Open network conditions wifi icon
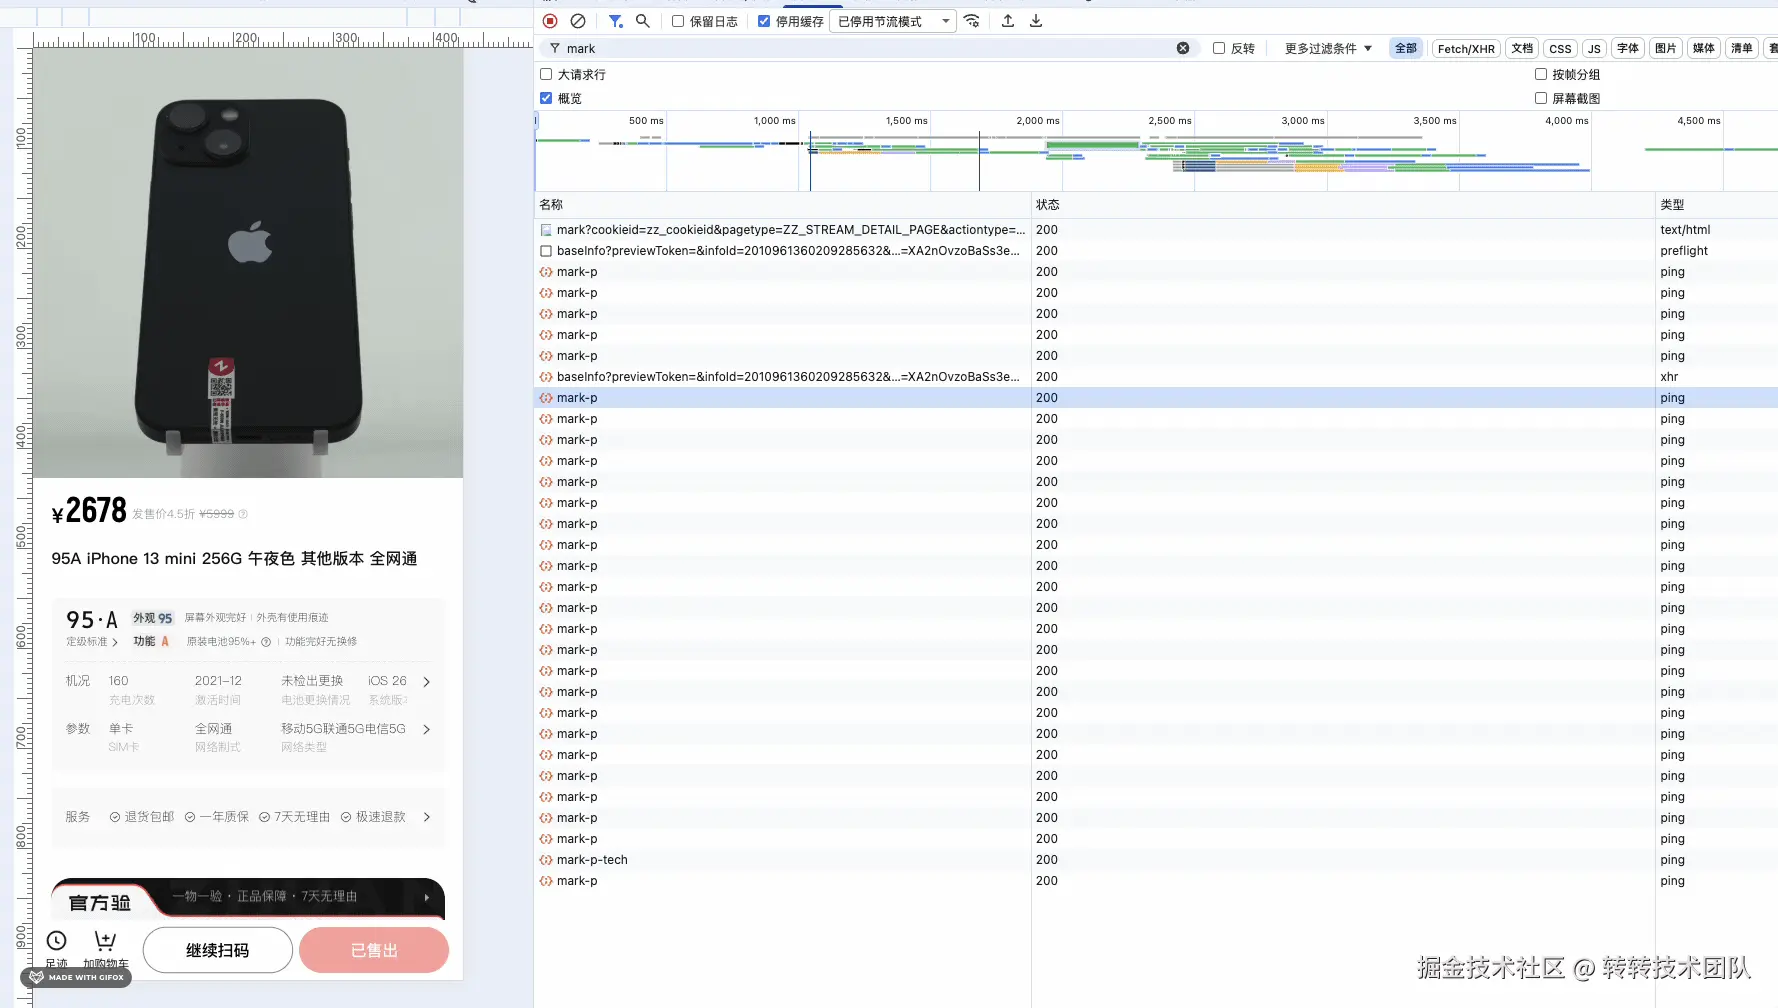The height and width of the screenshot is (1008, 1778). click(x=972, y=21)
